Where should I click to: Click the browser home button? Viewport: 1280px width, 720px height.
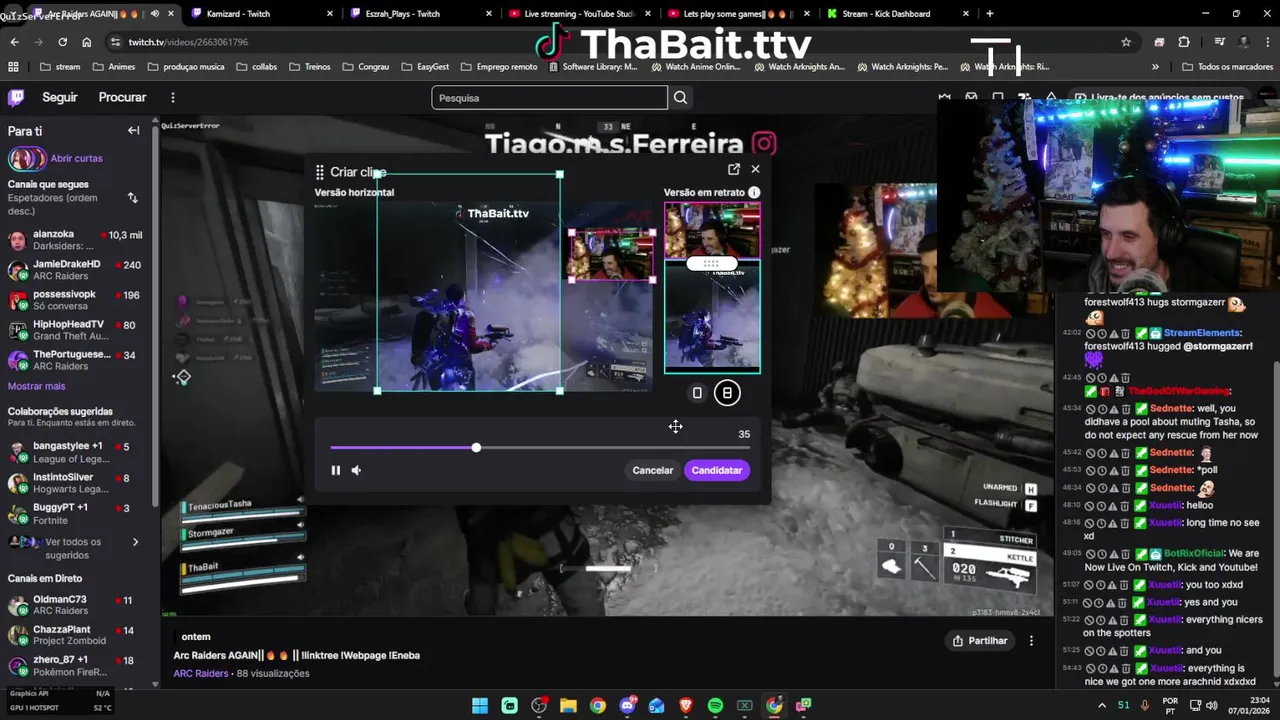click(87, 42)
